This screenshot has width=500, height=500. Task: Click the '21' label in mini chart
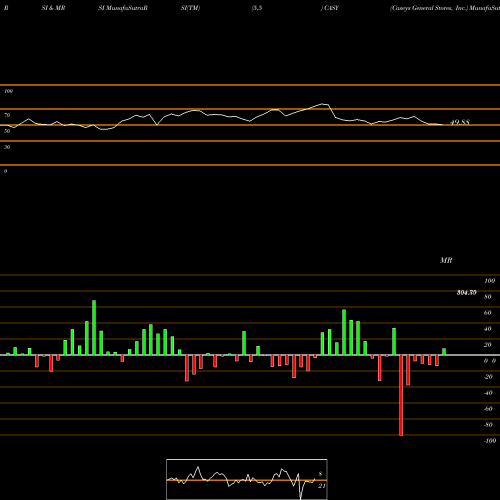[321, 486]
